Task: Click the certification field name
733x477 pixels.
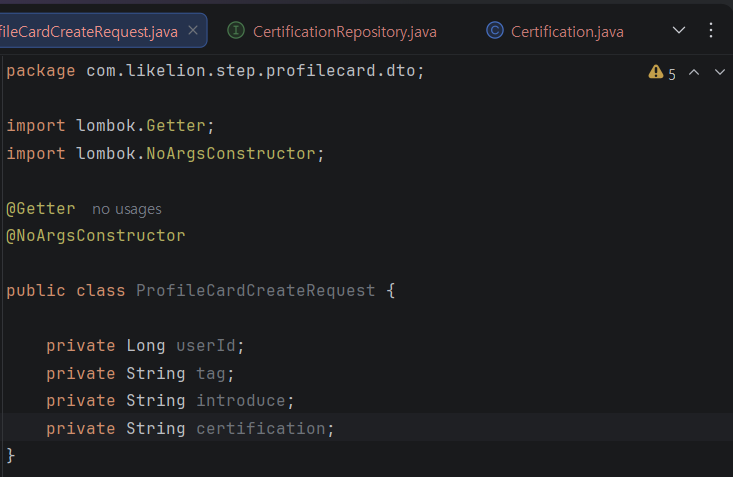Action: click(261, 428)
